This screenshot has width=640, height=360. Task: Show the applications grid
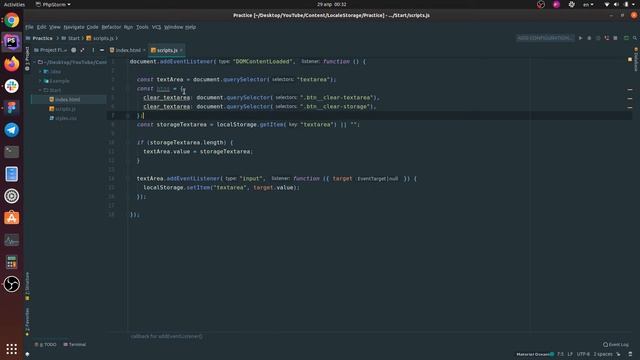pyautogui.click(x=11, y=349)
